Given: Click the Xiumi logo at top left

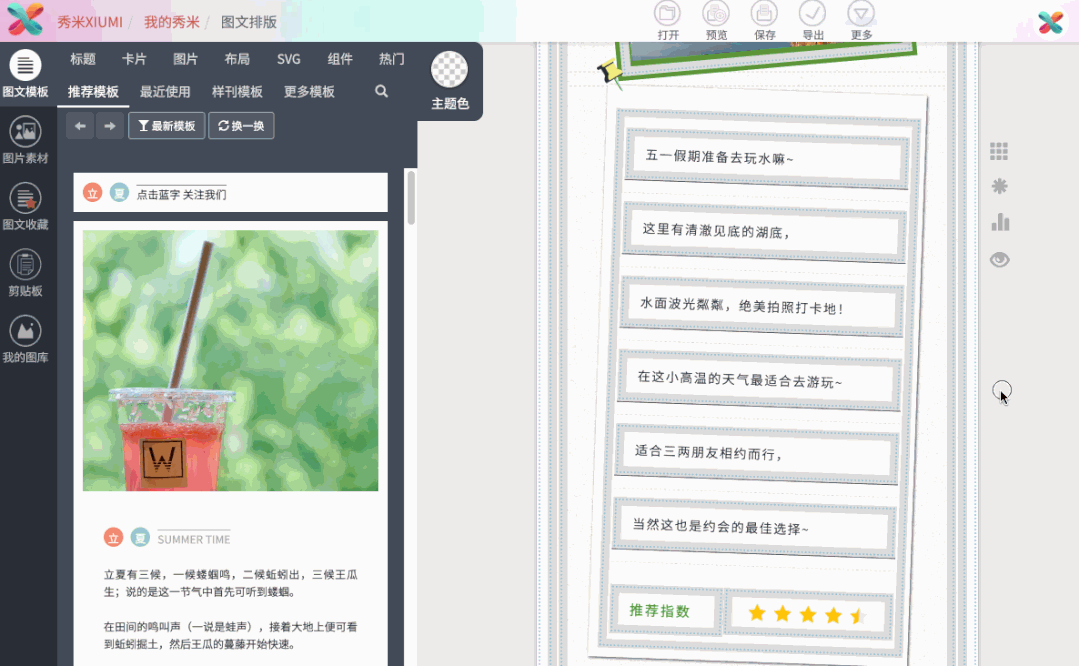Looking at the screenshot, I should [25, 19].
